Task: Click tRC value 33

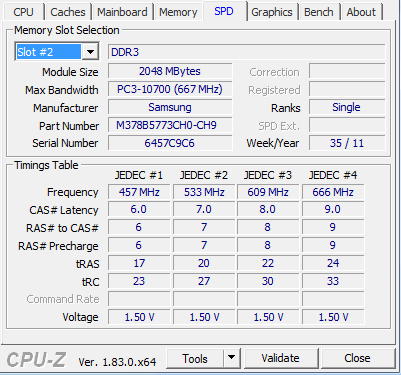Action: click(x=333, y=281)
